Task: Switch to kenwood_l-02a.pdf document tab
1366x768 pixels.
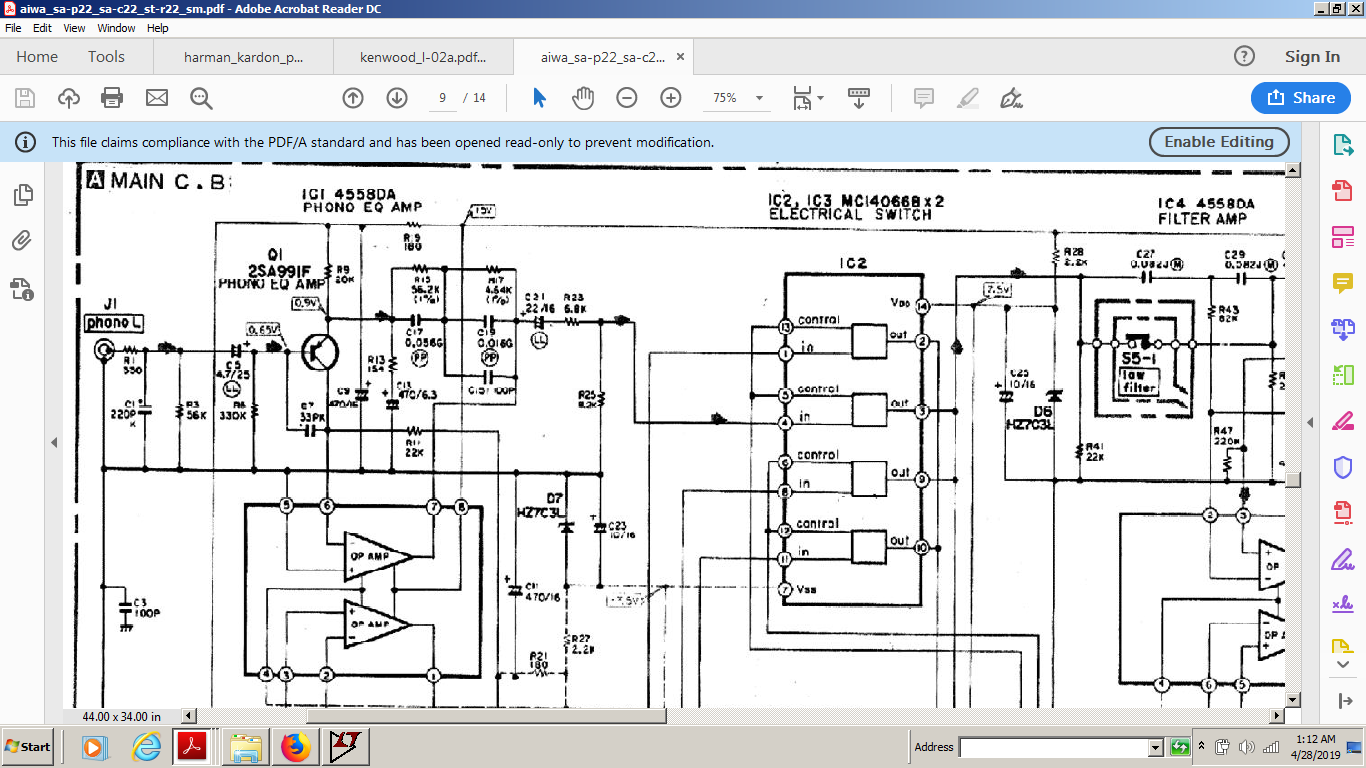Action: pyautogui.click(x=423, y=57)
